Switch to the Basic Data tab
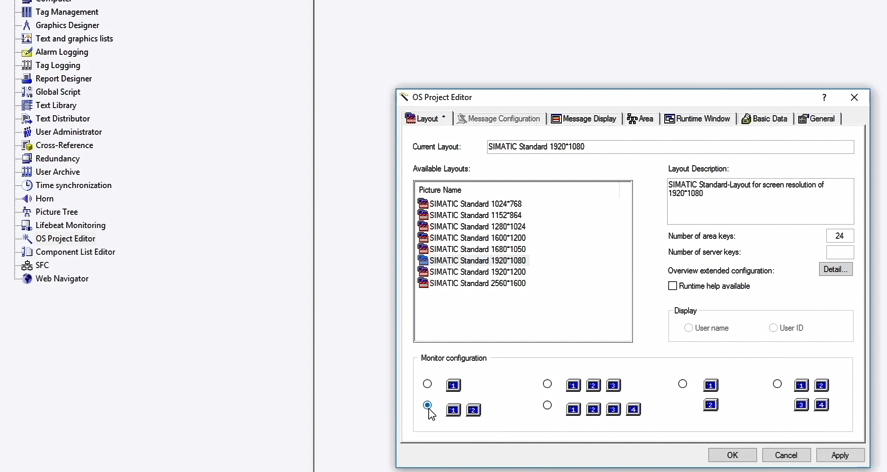This screenshot has width=887, height=472. [x=764, y=118]
